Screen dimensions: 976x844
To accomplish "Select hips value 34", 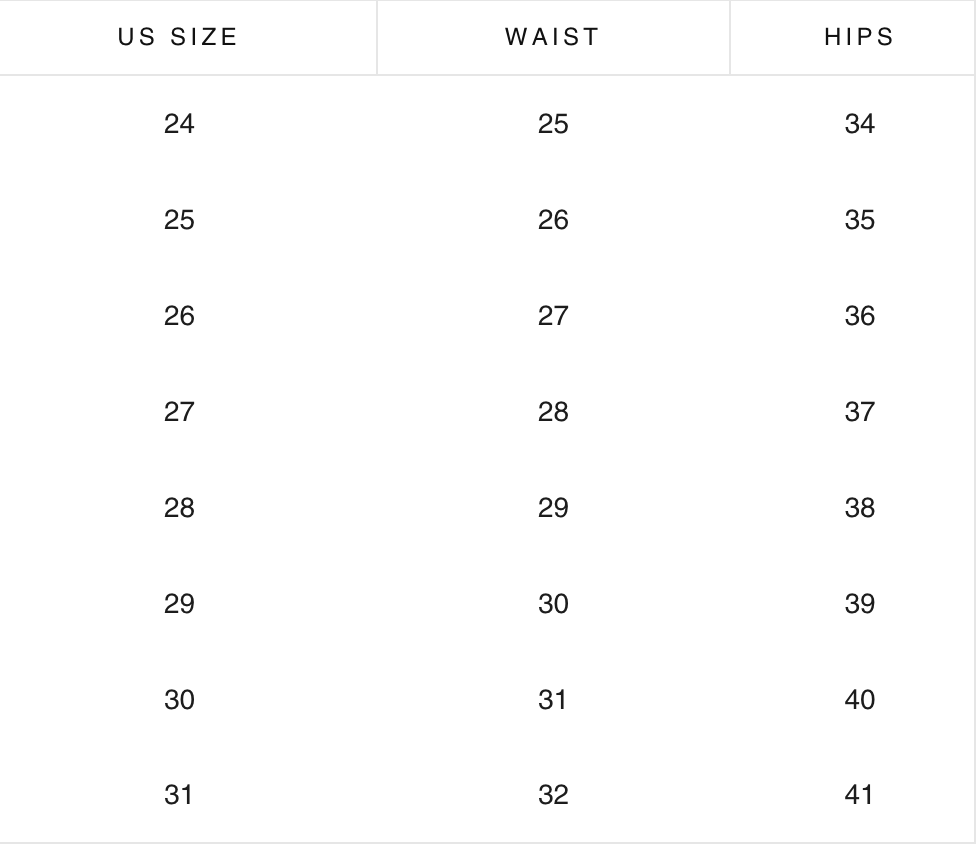I will point(859,124).
